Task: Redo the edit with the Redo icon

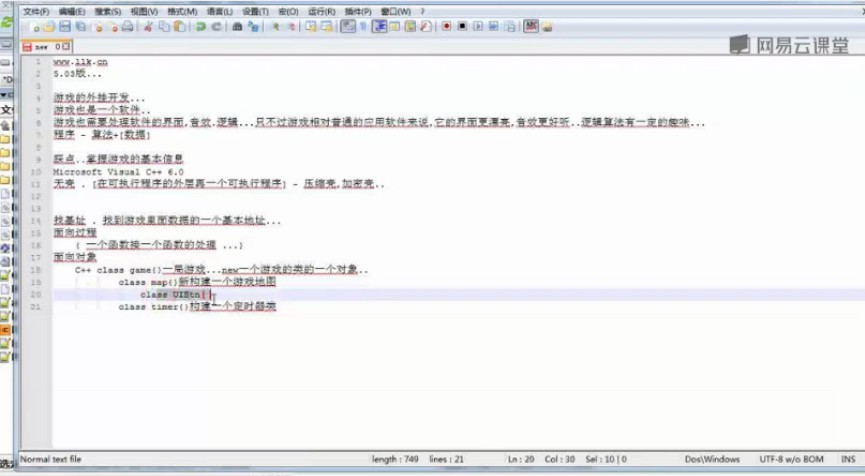Action: click(x=217, y=26)
